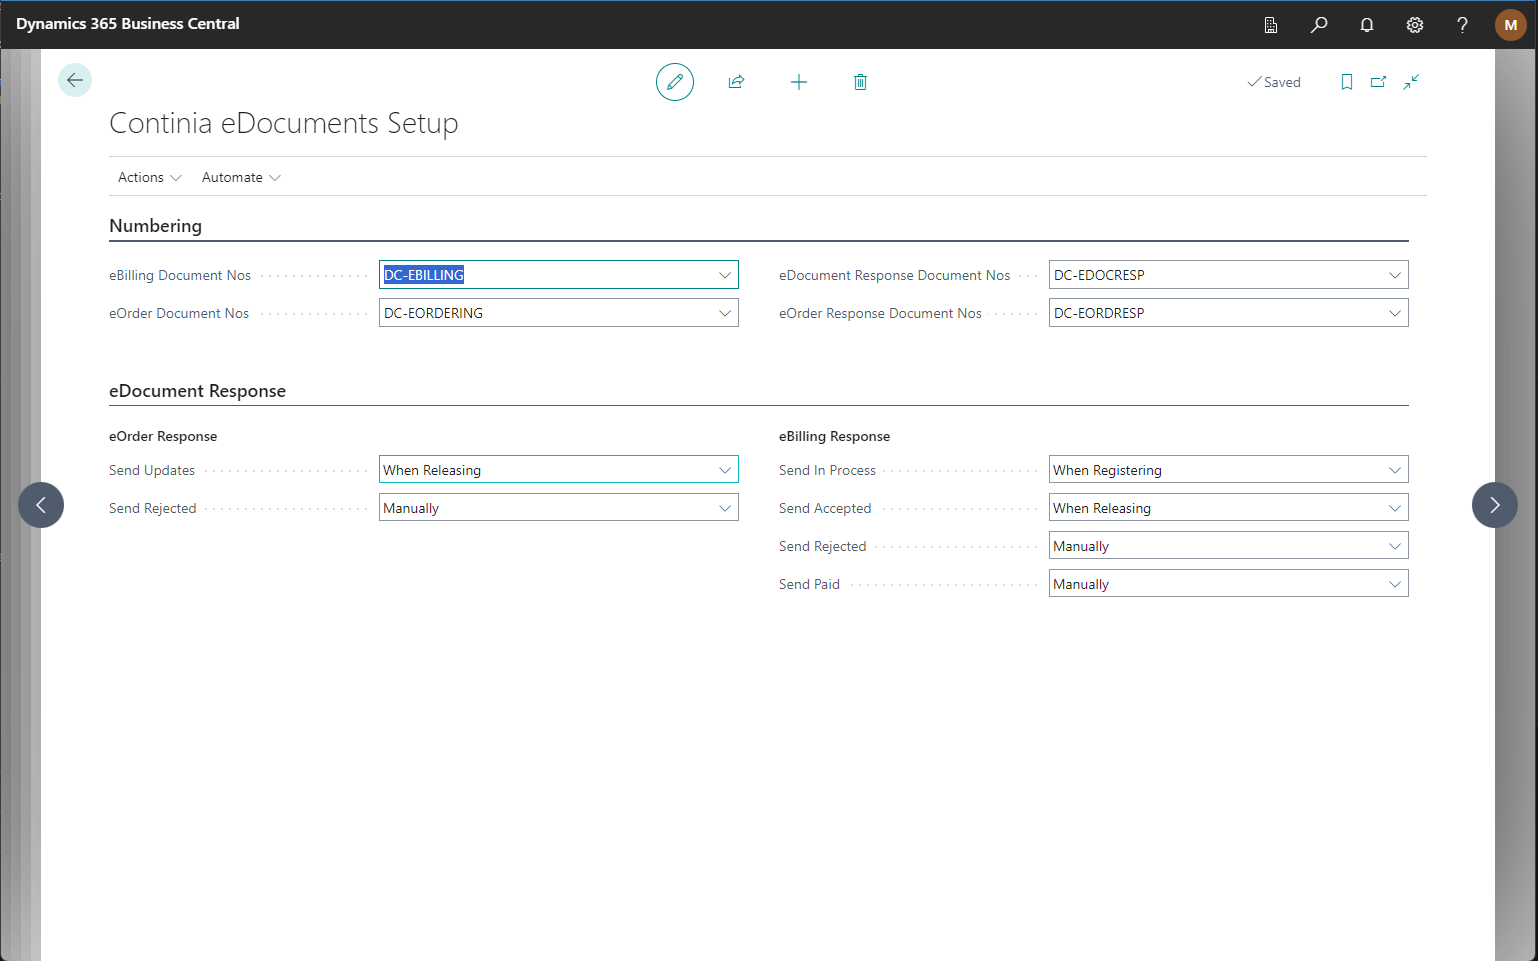
Task: Open settings gear
Action: click(1415, 25)
